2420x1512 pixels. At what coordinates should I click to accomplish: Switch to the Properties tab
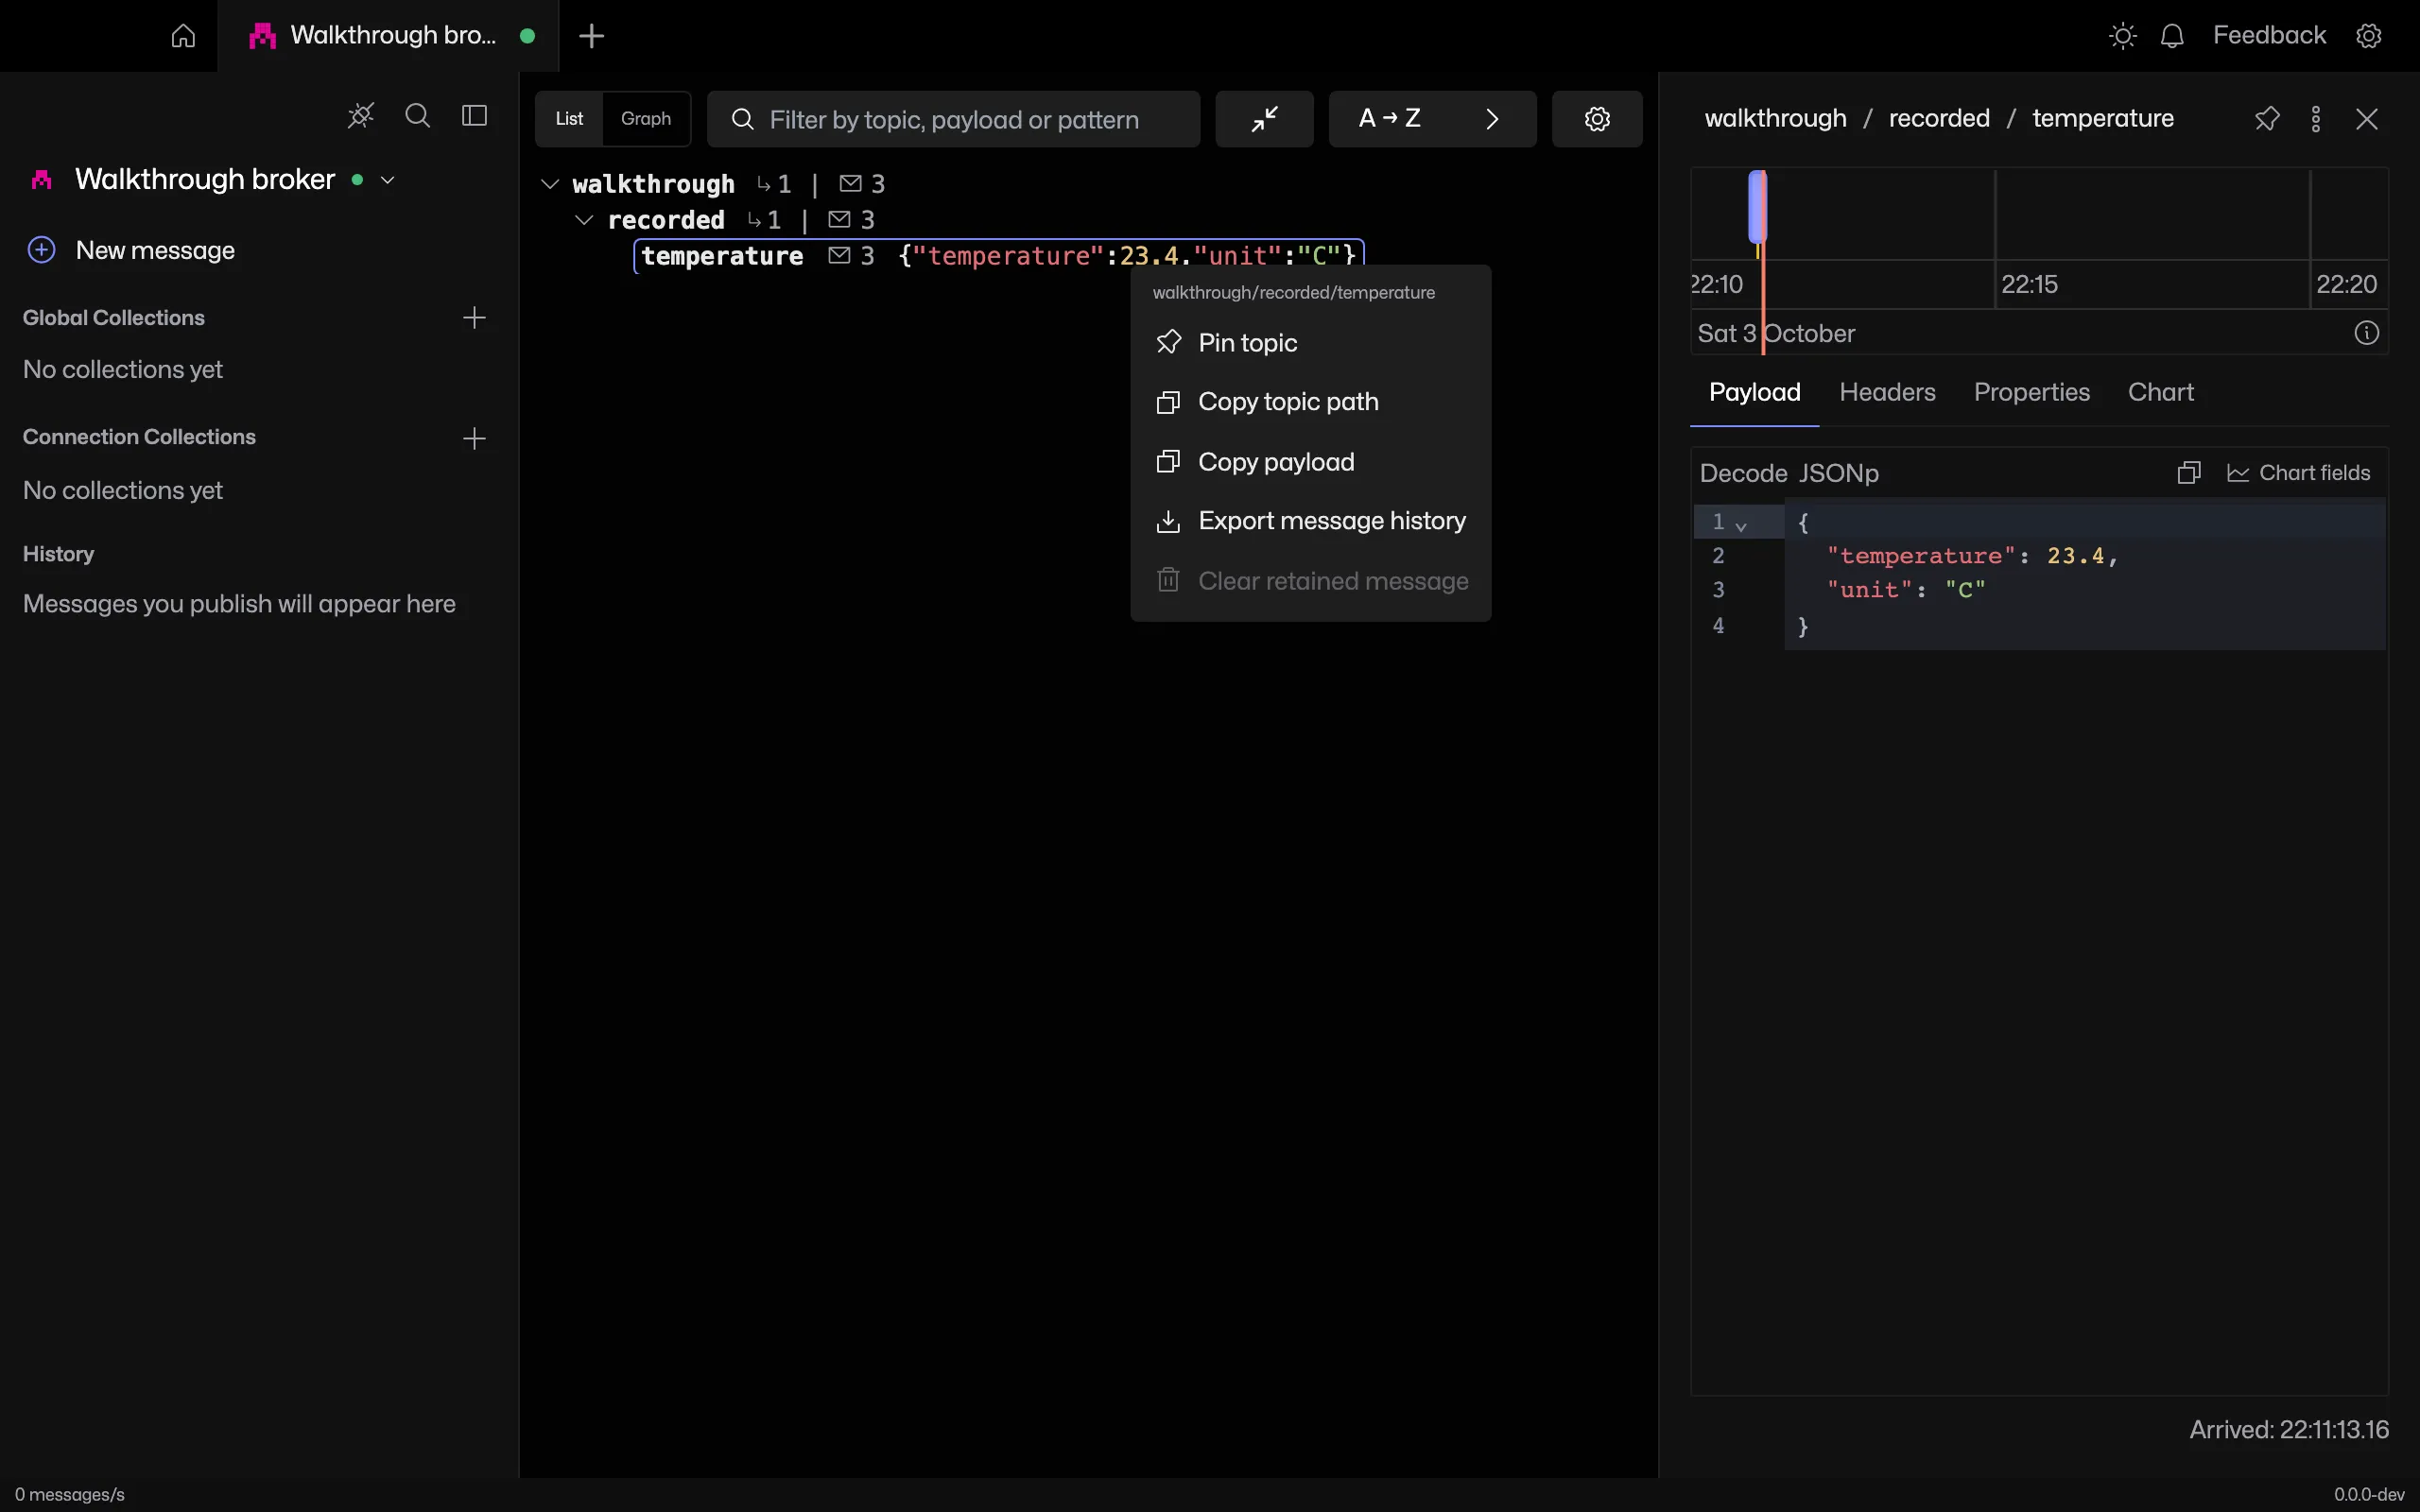[2031, 392]
